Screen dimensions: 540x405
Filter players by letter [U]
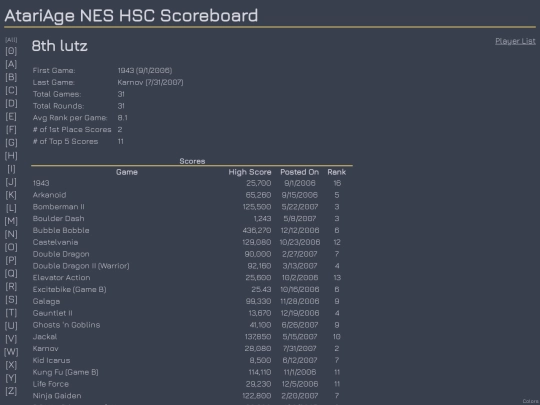point(11,326)
